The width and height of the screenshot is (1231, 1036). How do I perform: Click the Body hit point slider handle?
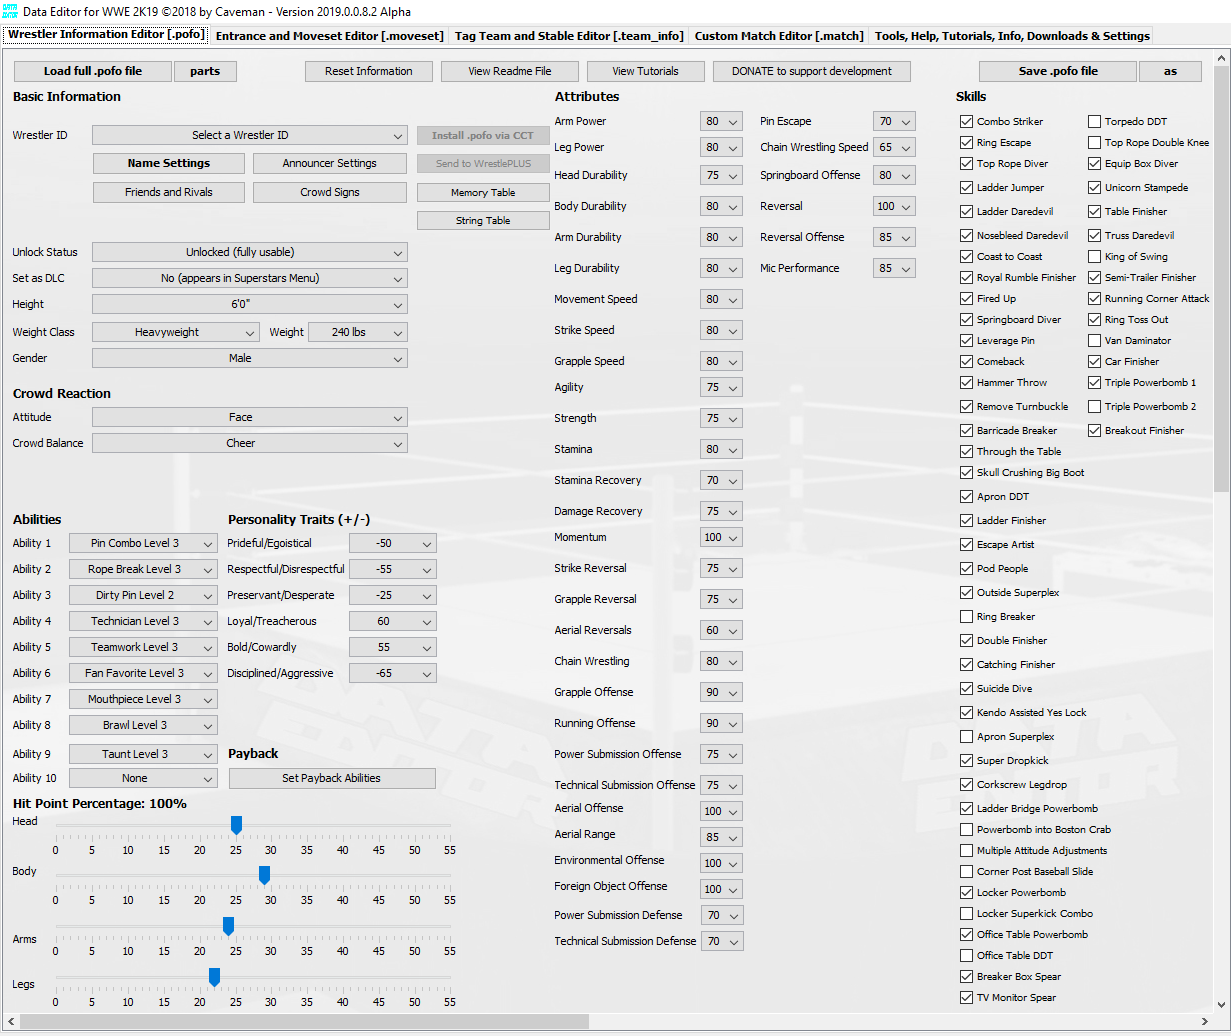coord(265,875)
